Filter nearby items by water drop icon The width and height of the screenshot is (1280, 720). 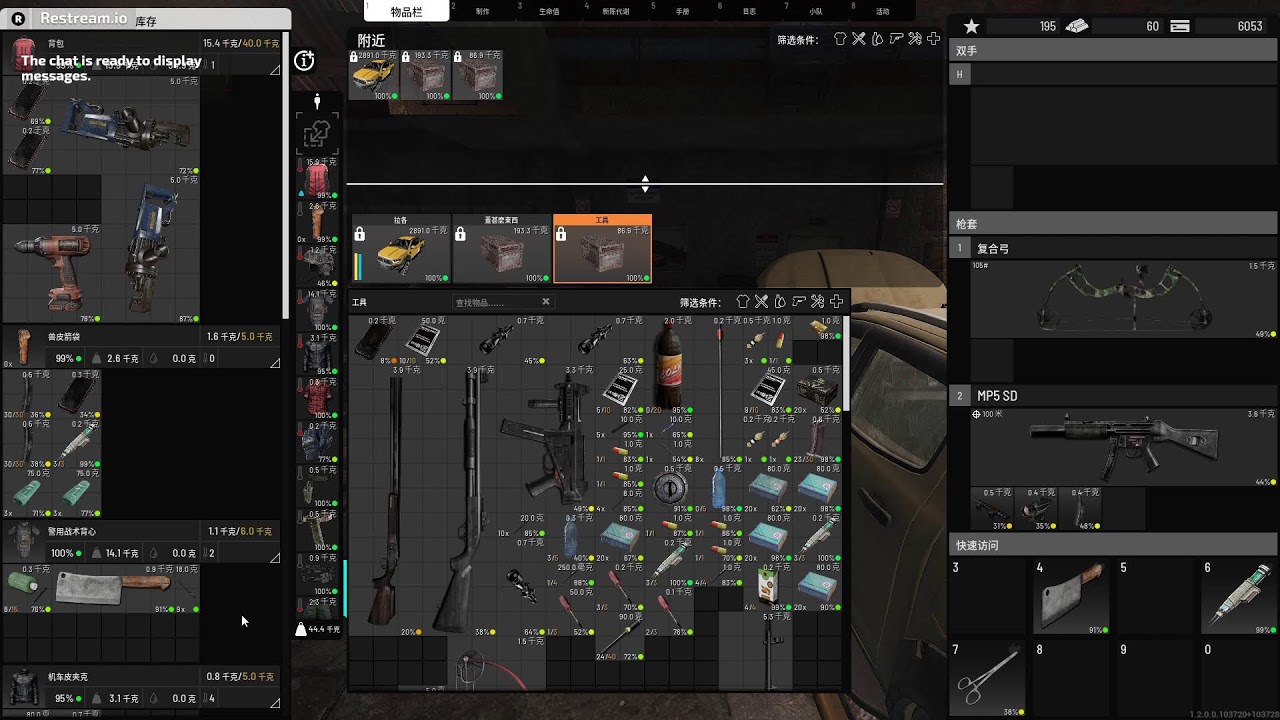click(x=877, y=39)
